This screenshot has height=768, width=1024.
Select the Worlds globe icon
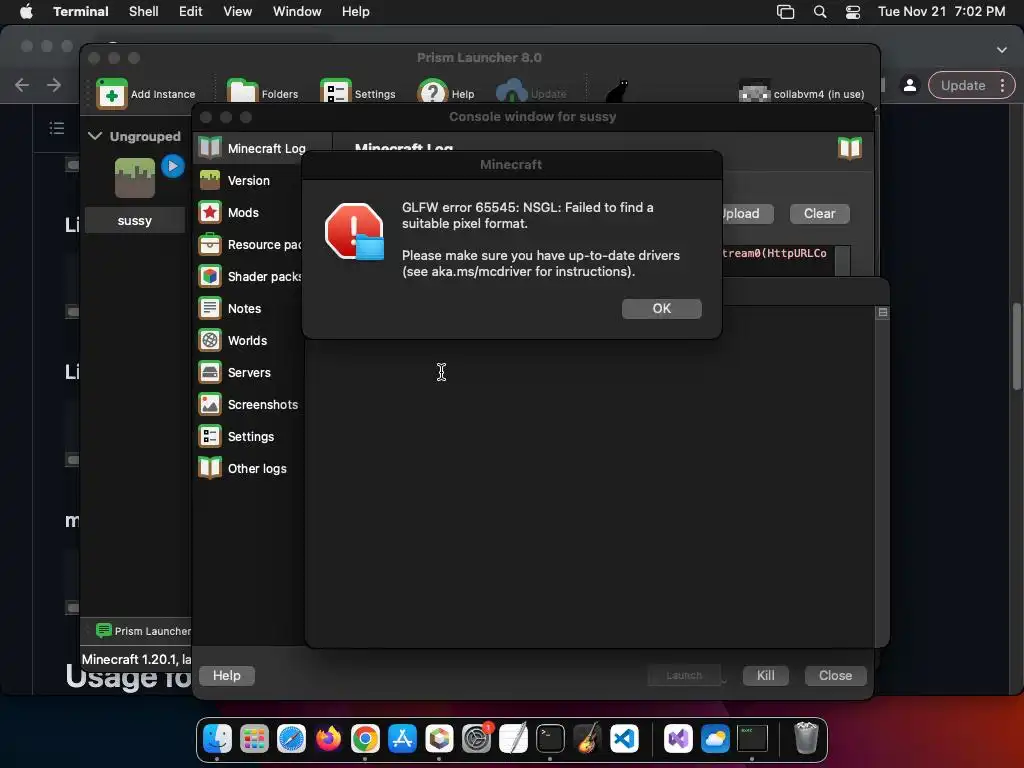point(210,340)
